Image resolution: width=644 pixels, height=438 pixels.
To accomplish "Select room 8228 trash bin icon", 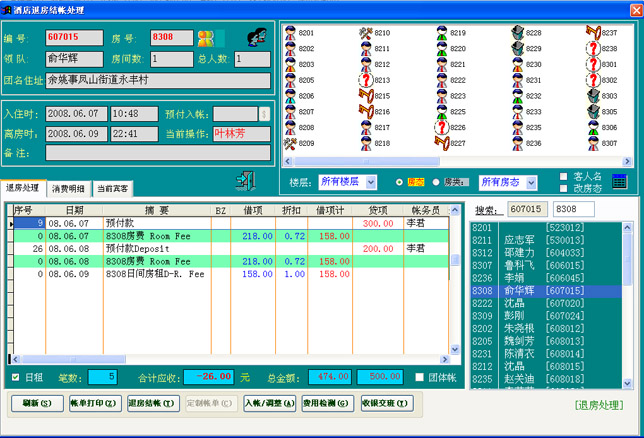I will (517, 33).
